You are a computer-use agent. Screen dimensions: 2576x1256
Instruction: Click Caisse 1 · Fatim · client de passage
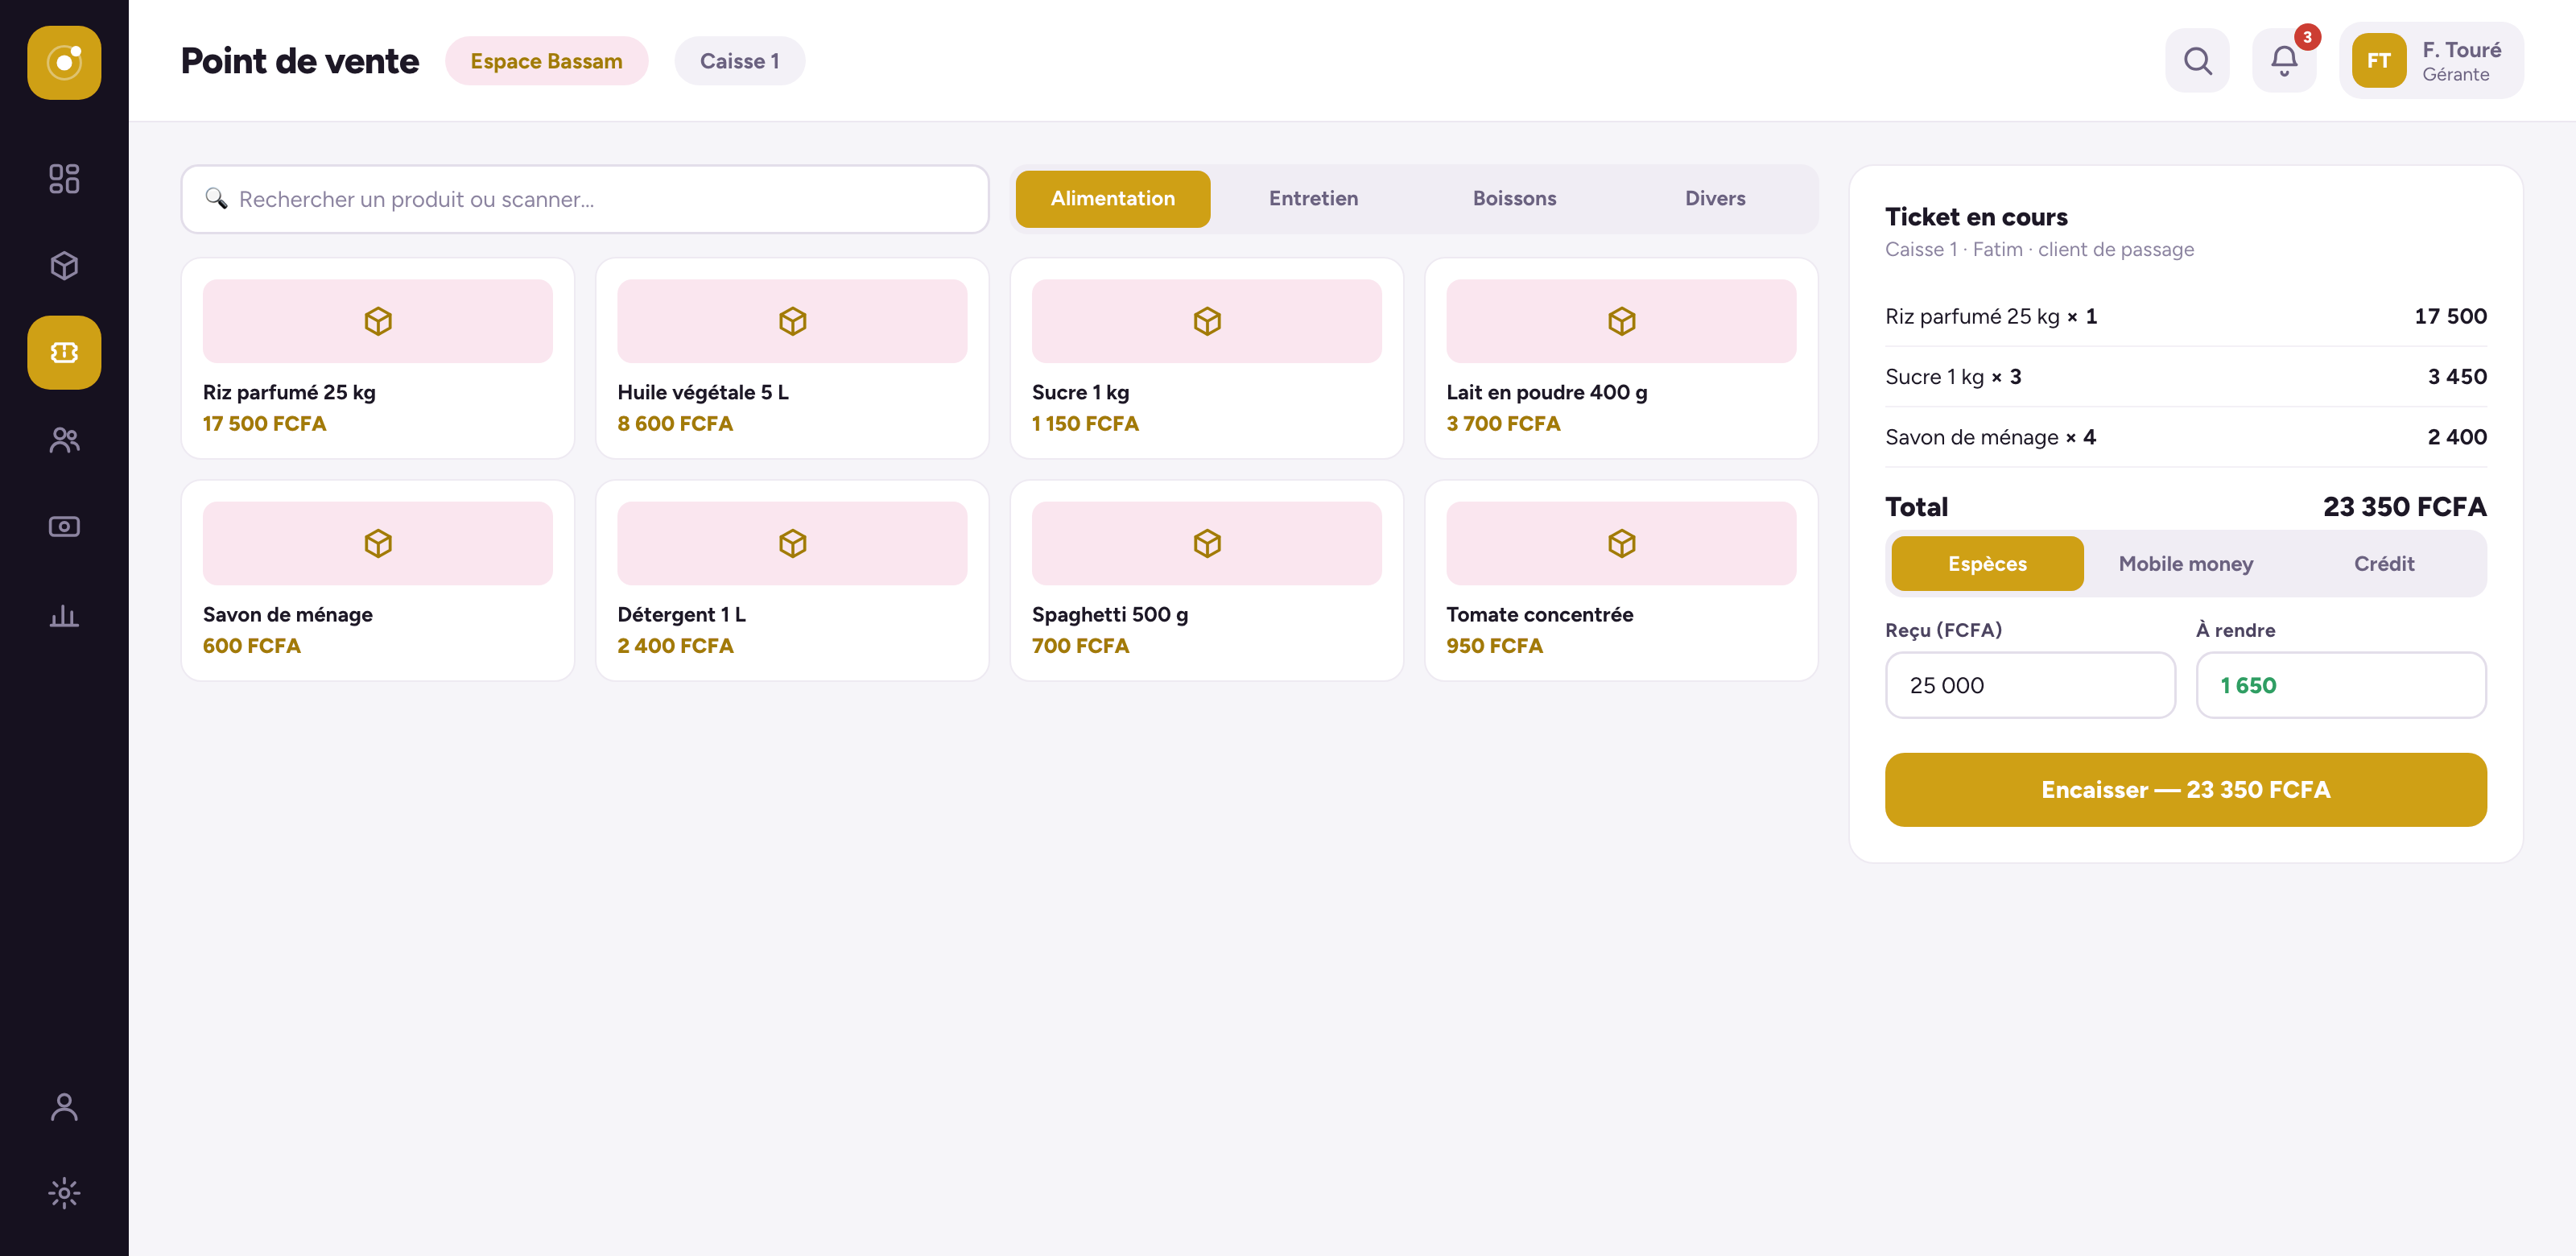2039,249
